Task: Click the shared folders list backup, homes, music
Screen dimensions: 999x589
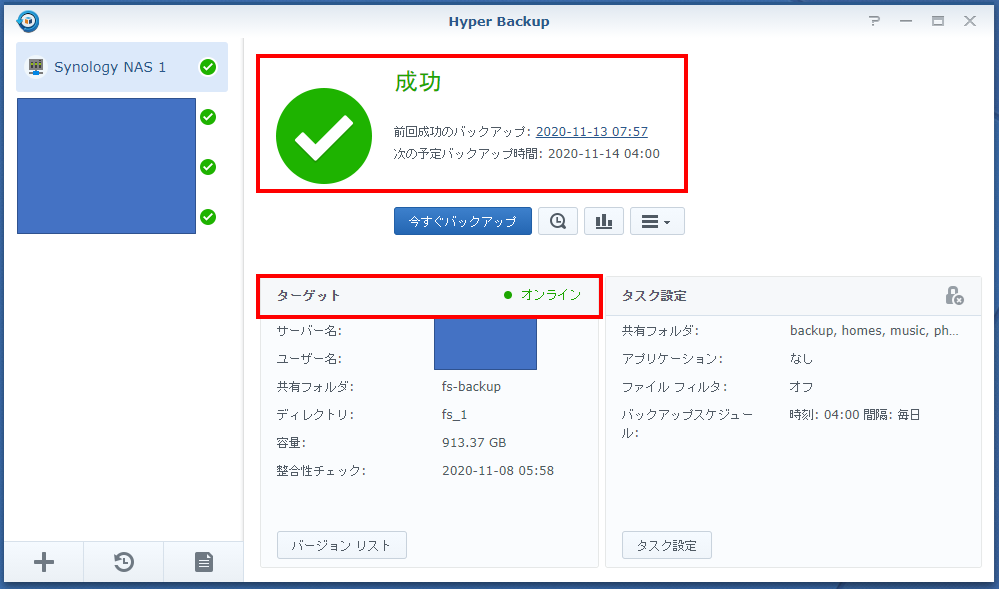Action: tap(874, 331)
